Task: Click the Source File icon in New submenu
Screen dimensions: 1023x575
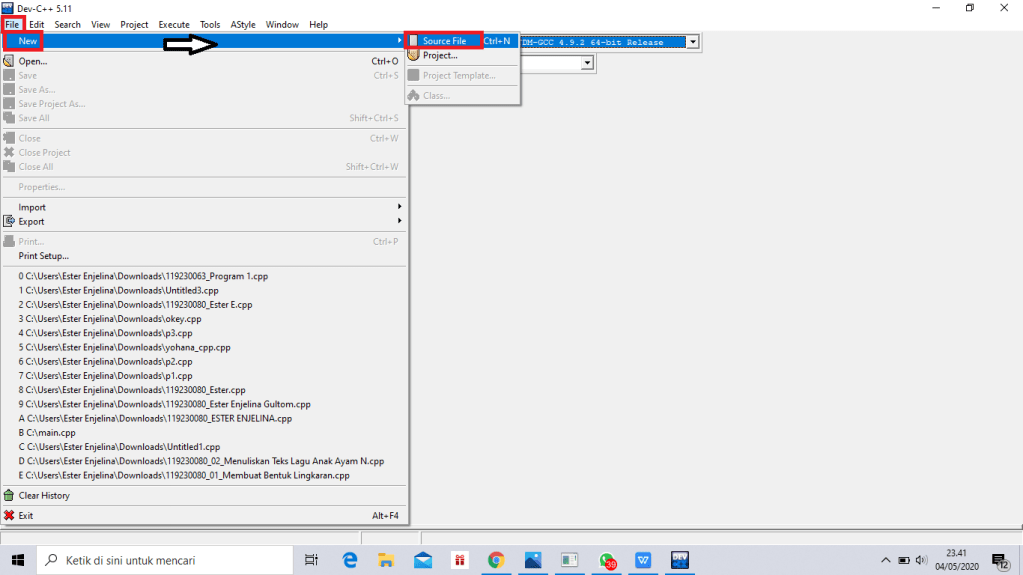Action: tap(413, 41)
